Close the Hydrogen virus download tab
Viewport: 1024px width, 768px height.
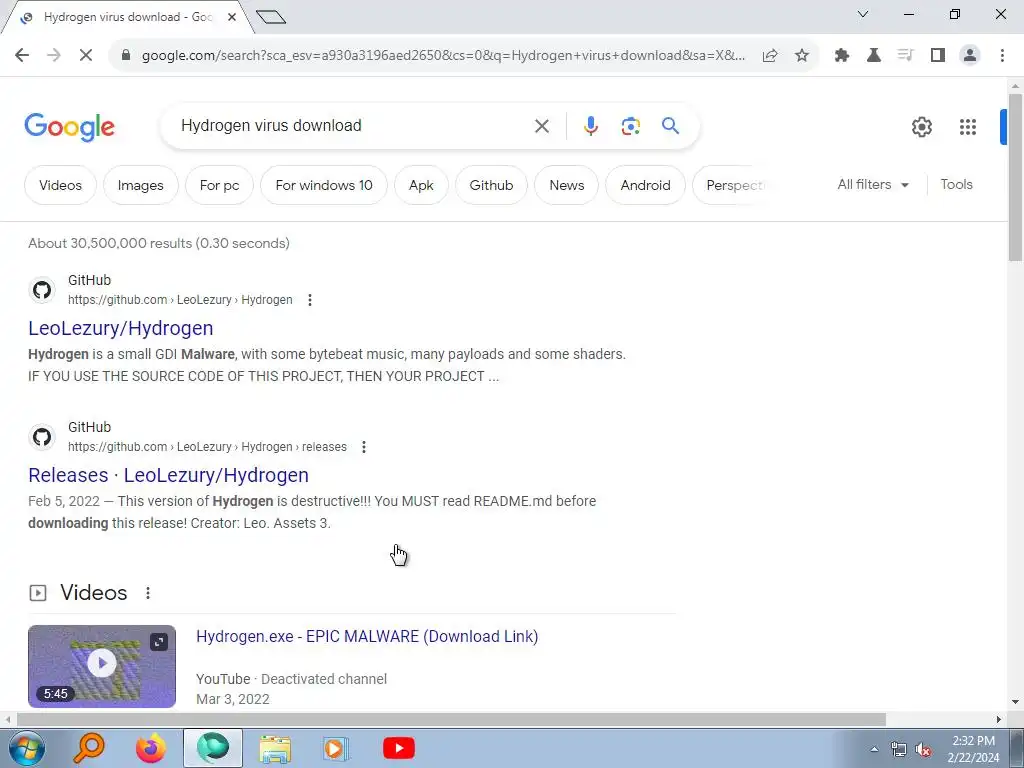(x=232, y=17)
